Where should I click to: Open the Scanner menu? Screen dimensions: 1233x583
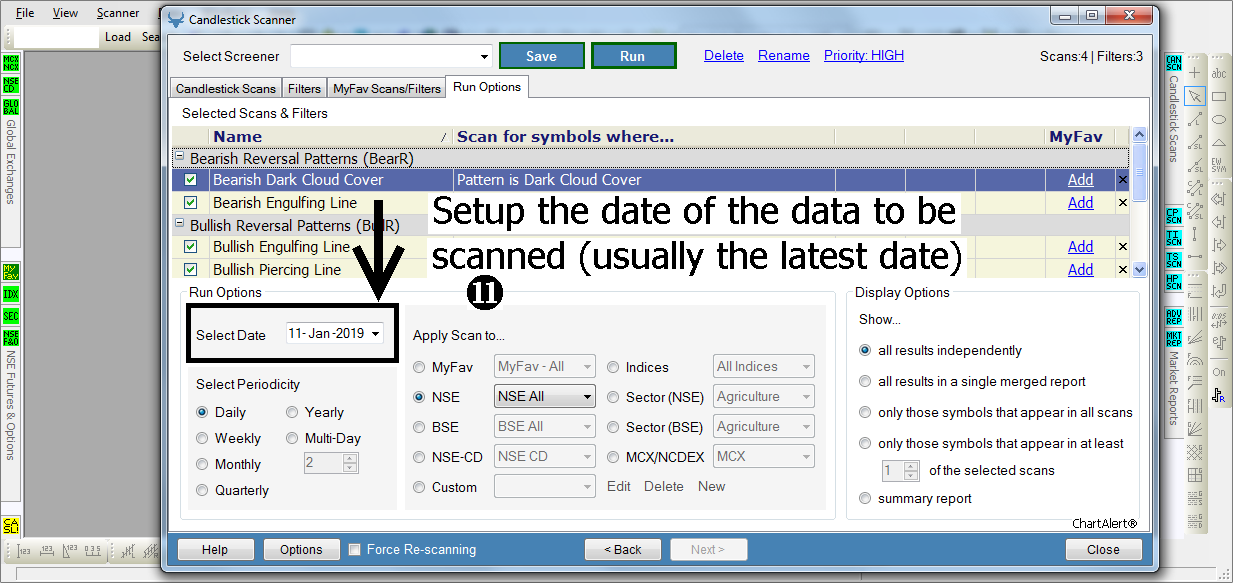pos(118,13)
